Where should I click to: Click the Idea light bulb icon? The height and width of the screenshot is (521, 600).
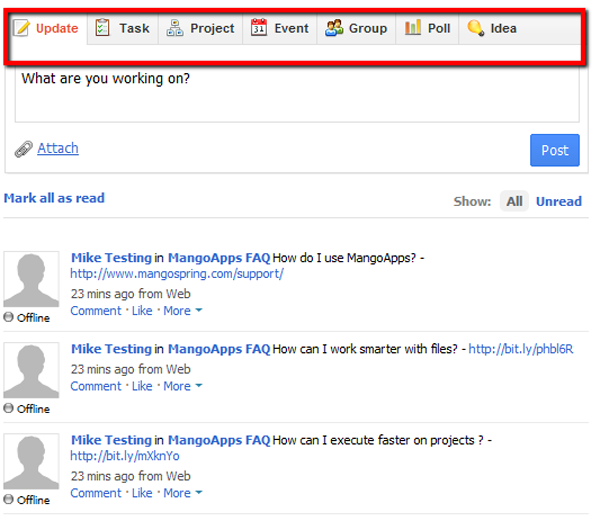coord(476,28)
